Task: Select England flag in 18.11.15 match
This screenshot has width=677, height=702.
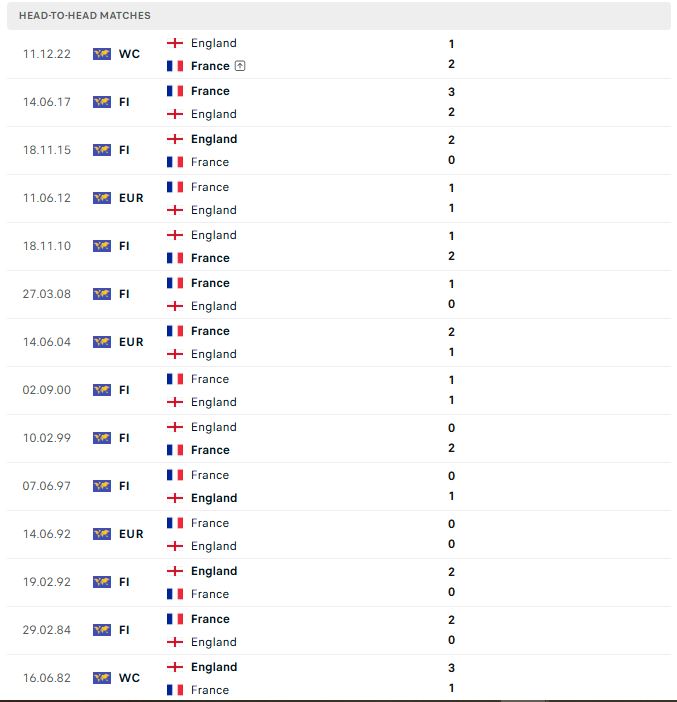Action: (x=175, y=139)
